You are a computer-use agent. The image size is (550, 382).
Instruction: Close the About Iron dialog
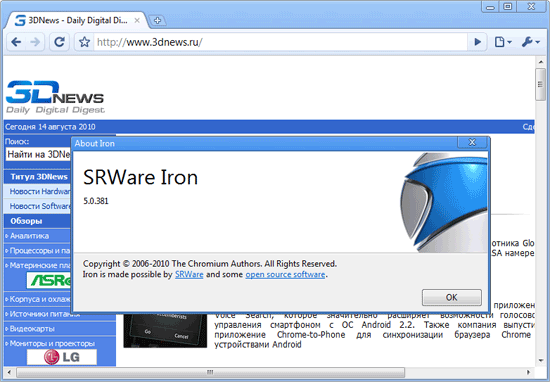[x=472, y=142]
